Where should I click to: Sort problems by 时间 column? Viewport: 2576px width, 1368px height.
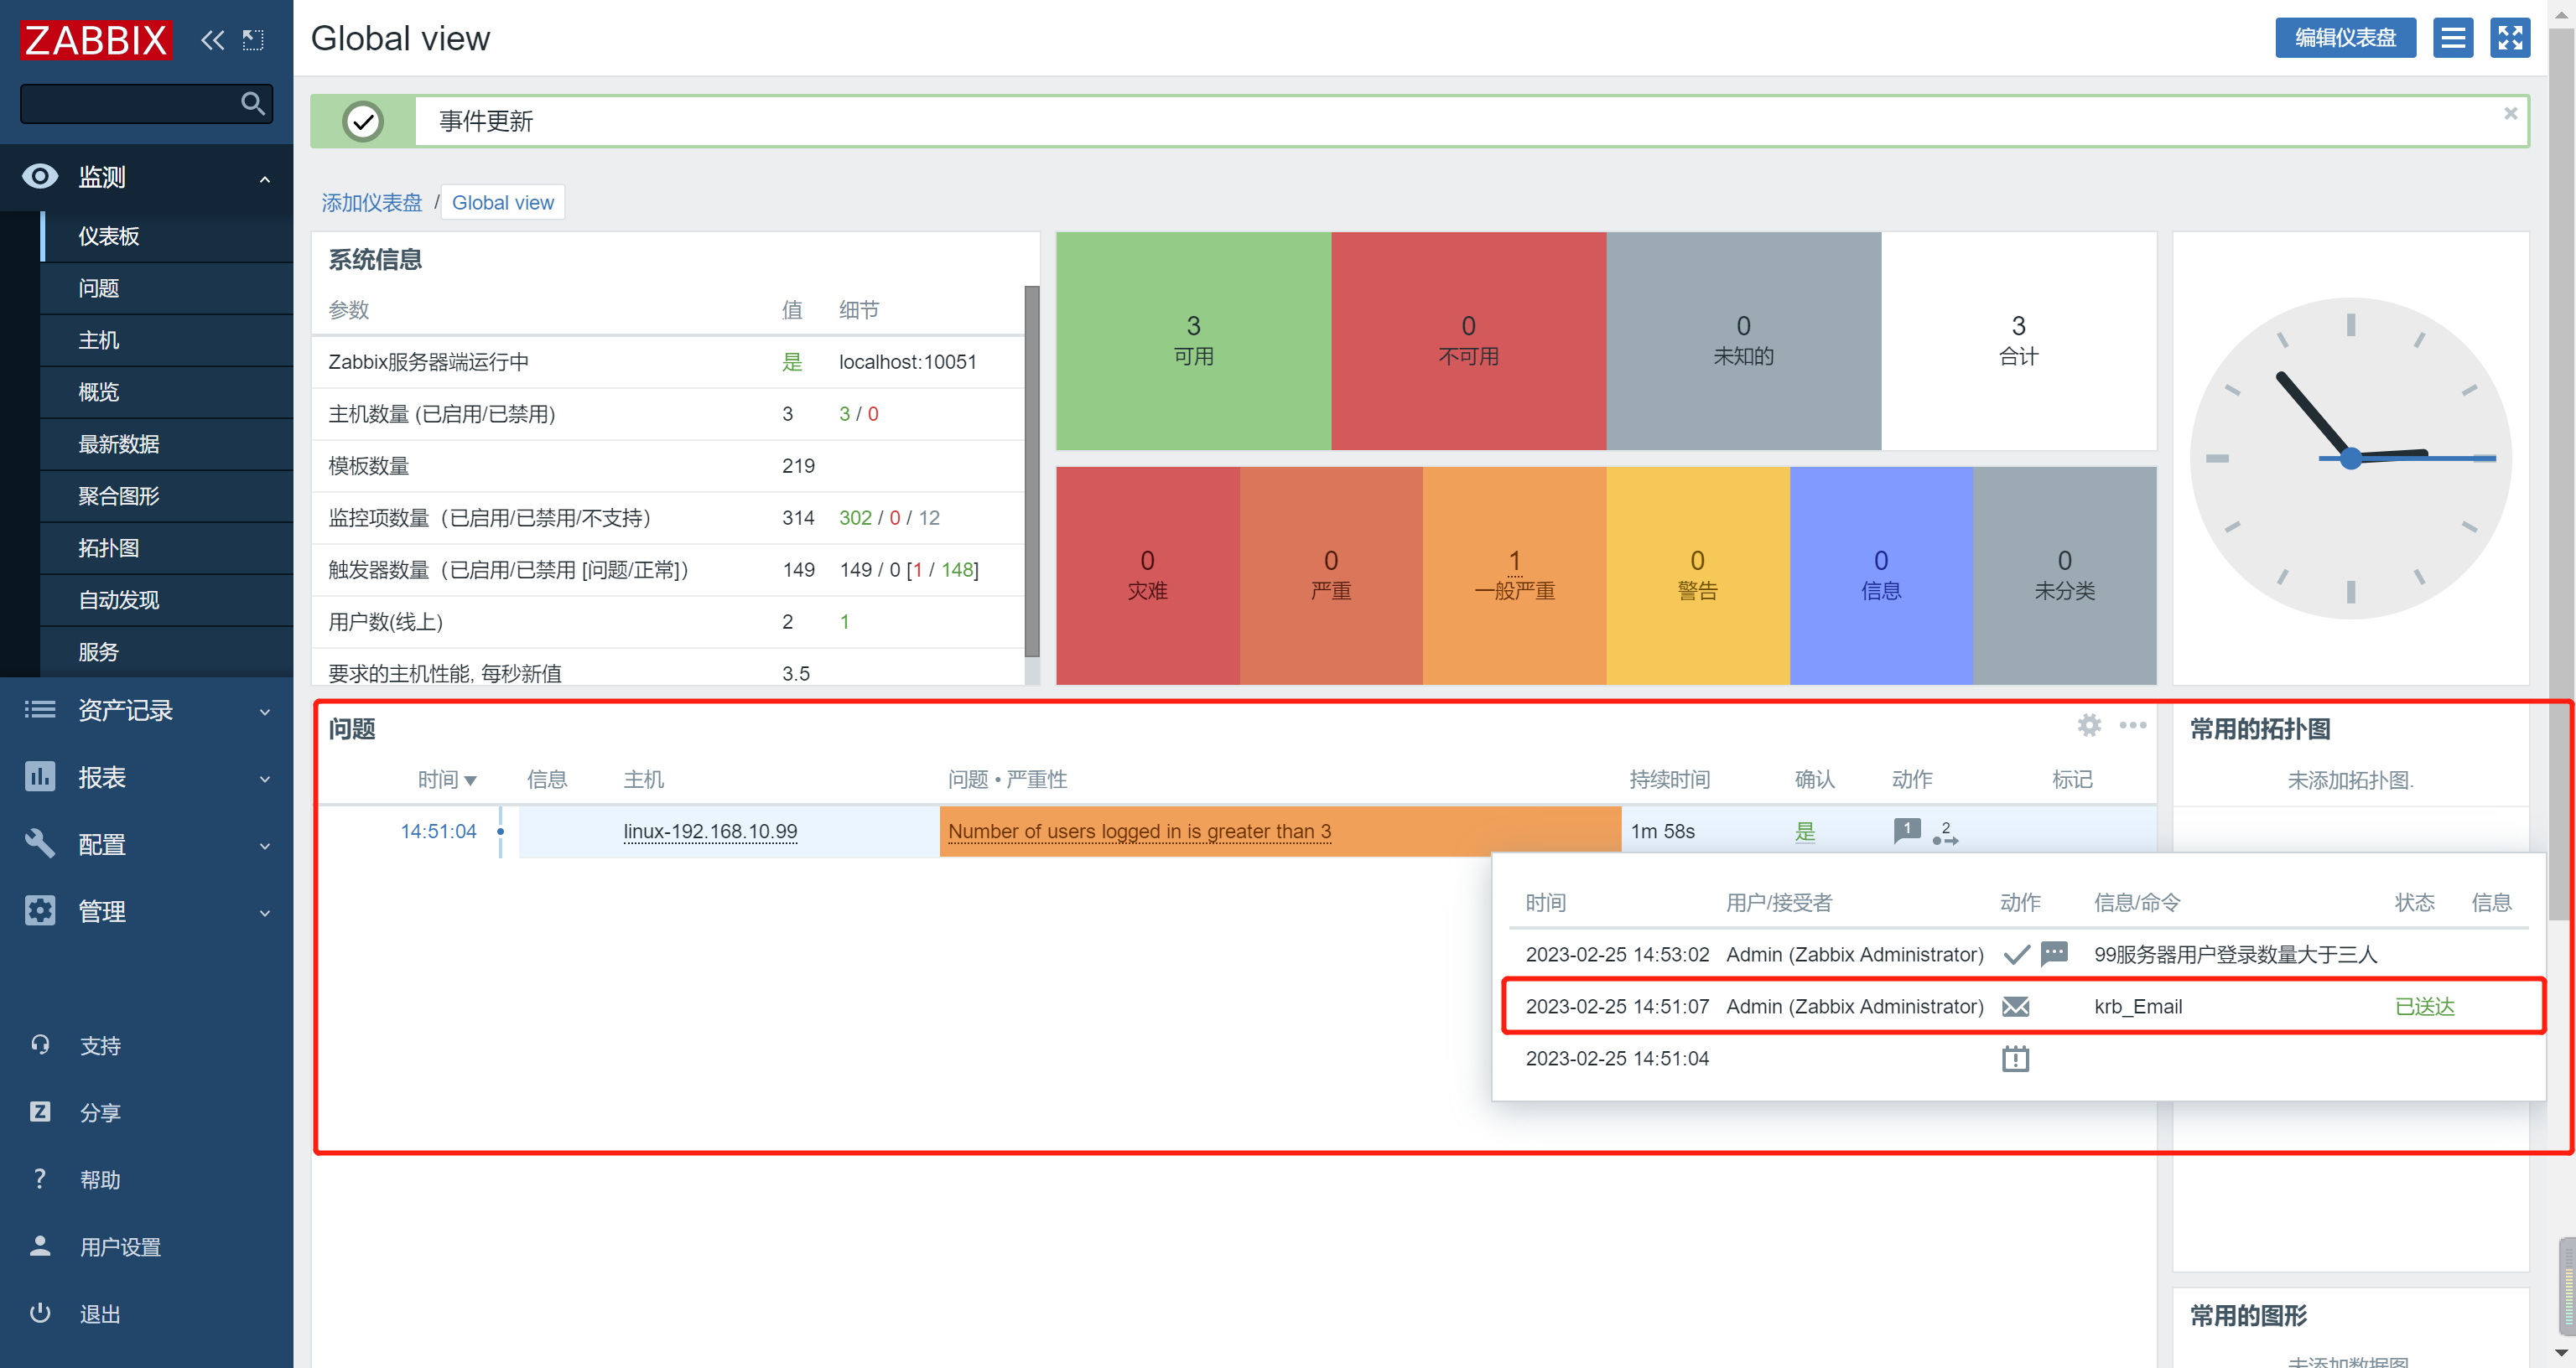(447, 779)
